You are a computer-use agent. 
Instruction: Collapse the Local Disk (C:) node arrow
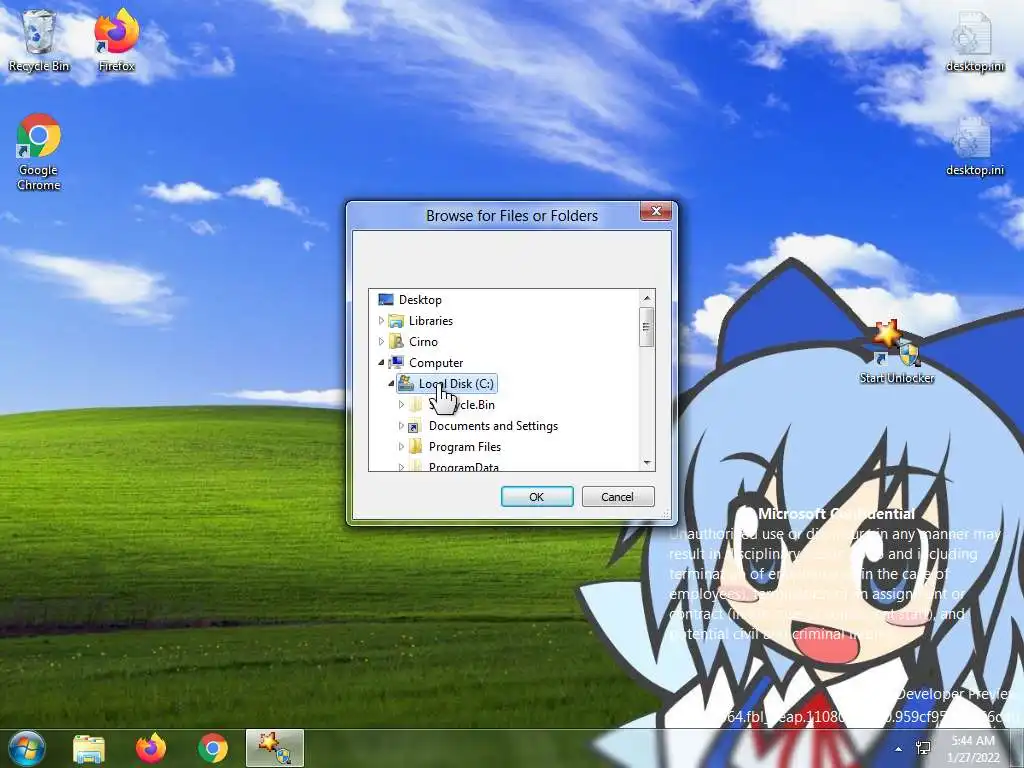tap(391, 383)
